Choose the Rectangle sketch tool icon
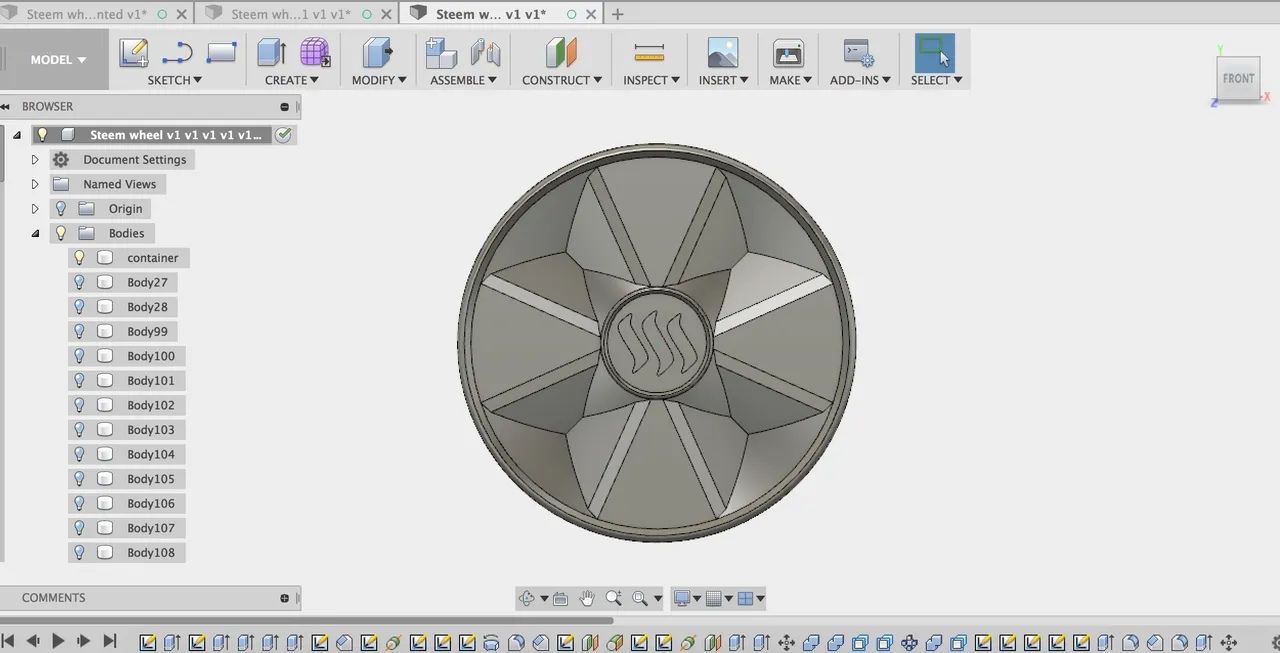 click(x=221, y=53)
